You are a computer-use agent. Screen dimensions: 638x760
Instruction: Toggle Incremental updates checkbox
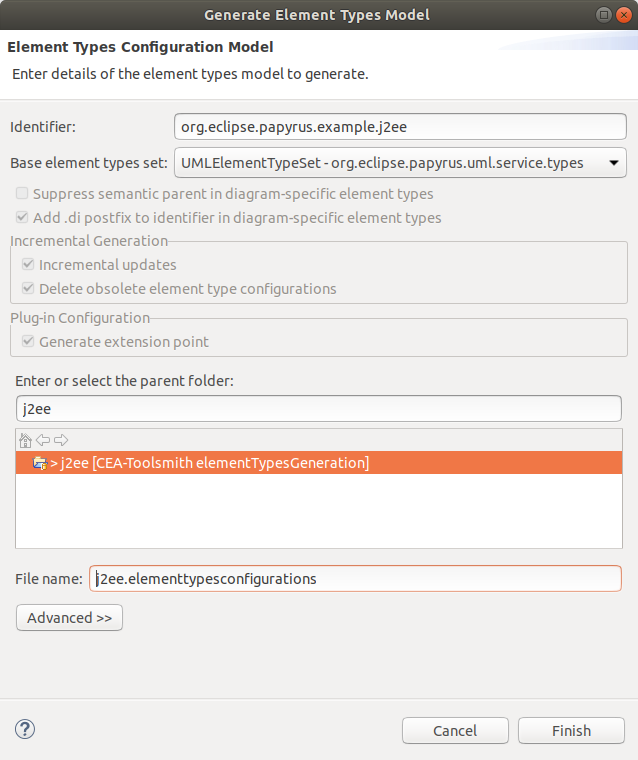(28, 264)
